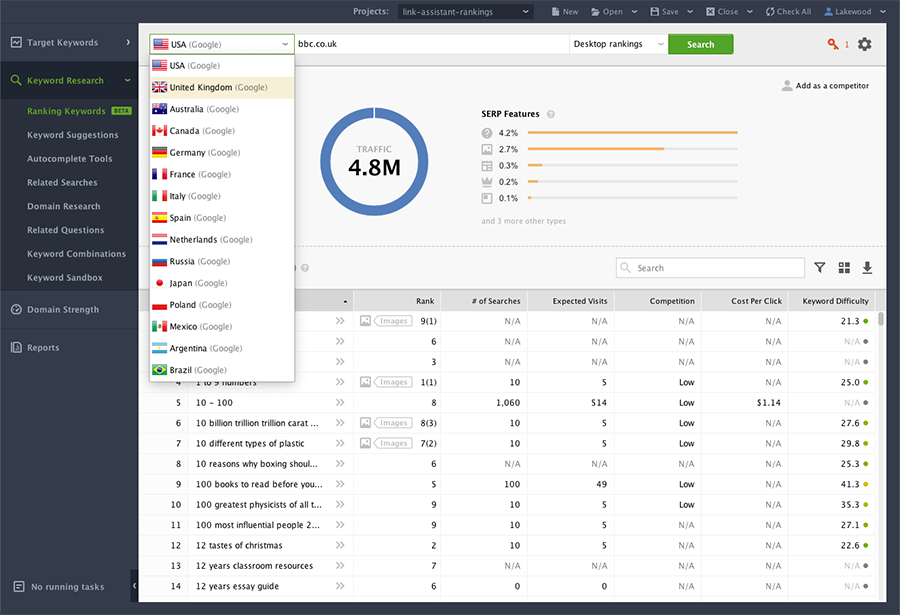This screenshot has height=615, width=900.
Task: Expand the Lakewood account menu
Action: (853, 11)
